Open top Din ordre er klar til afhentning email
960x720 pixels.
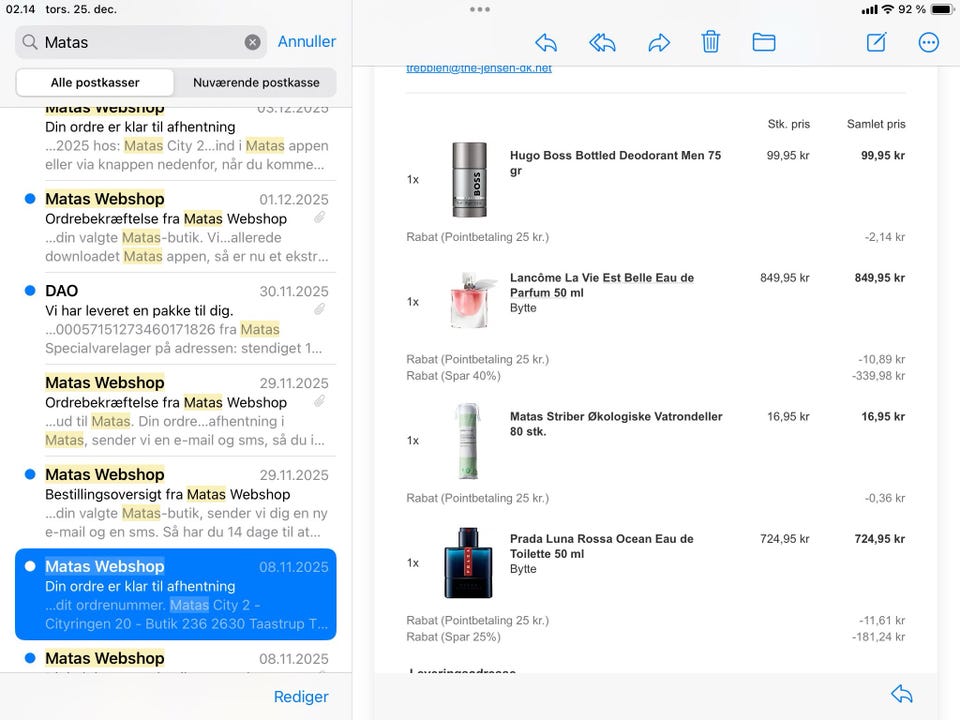tap(176, 144)
